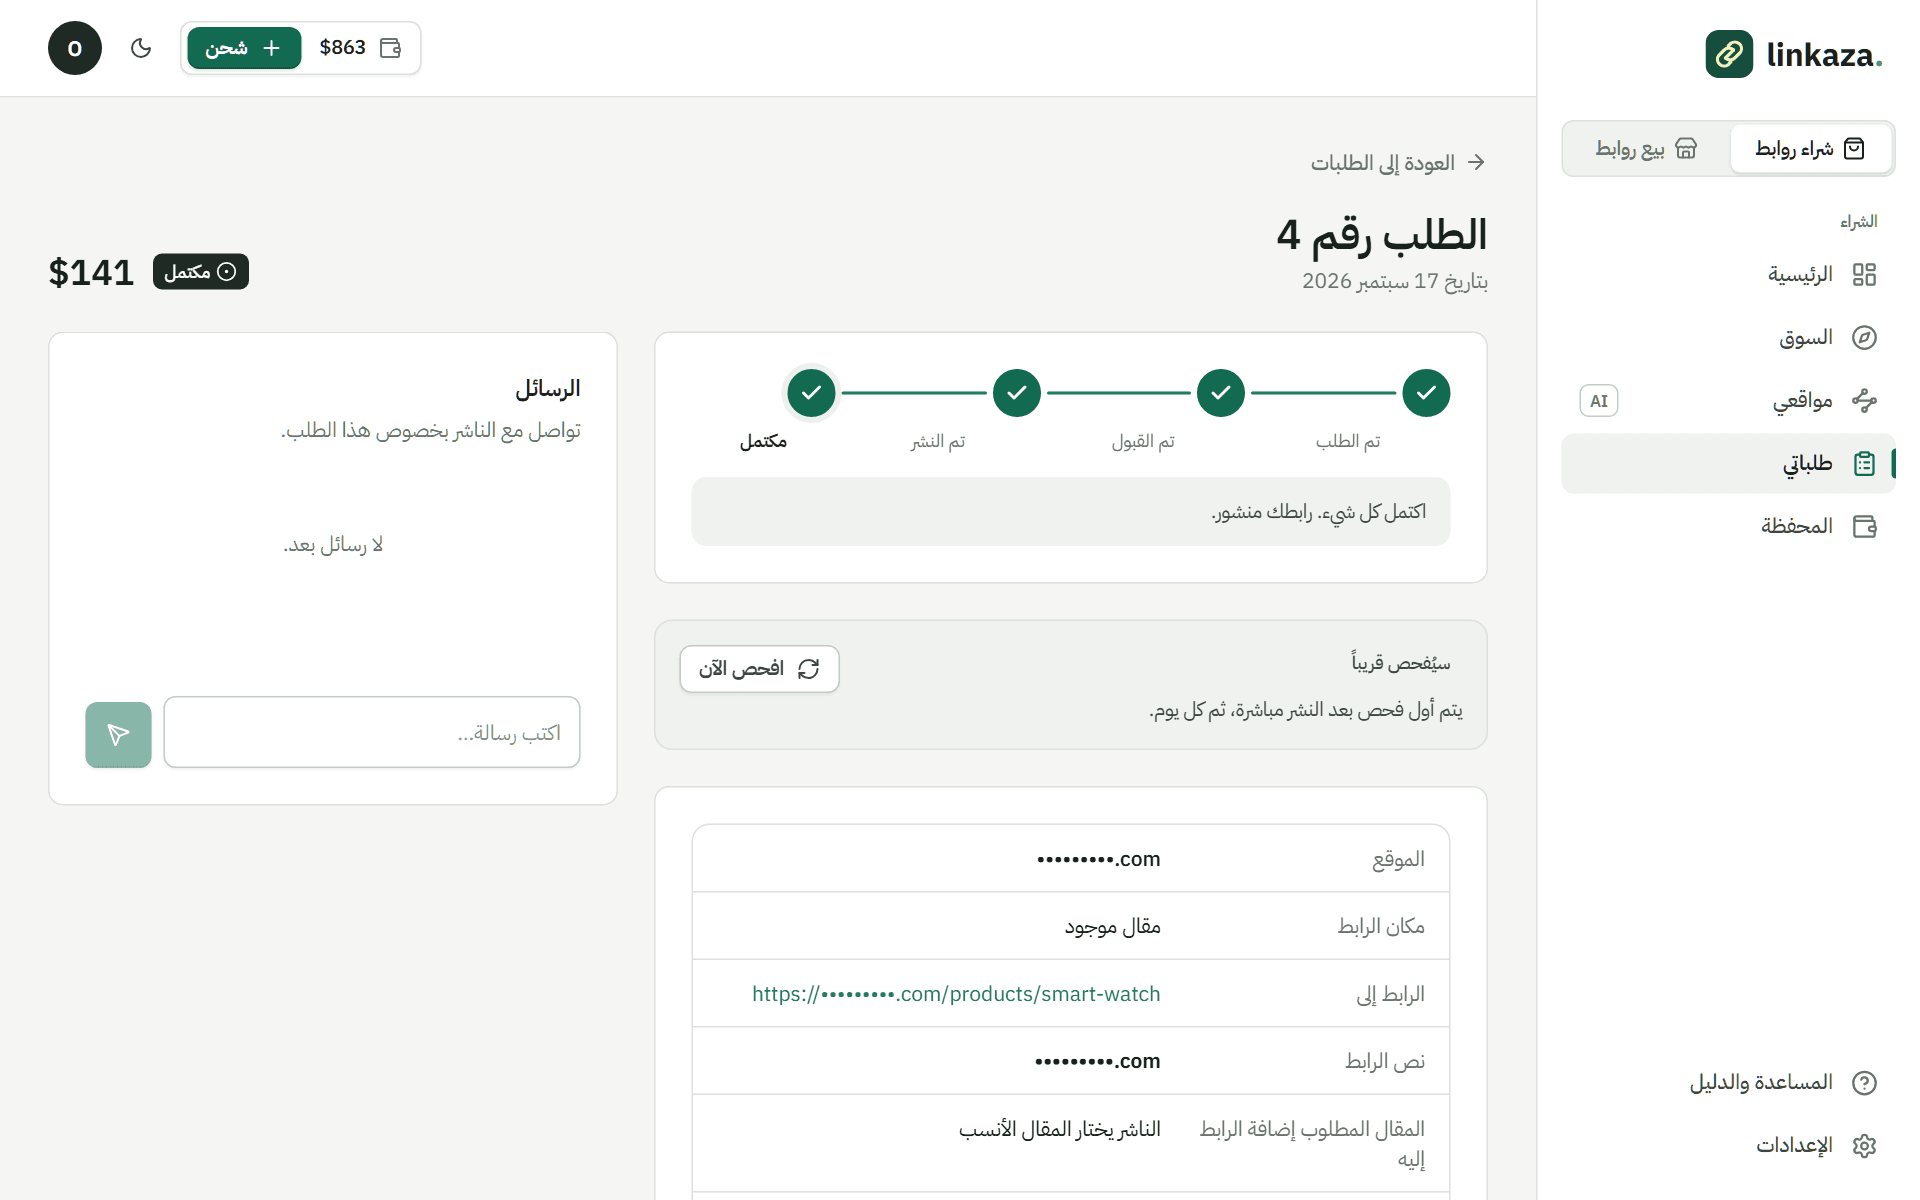Open the smart-watch product URL link

956,994
